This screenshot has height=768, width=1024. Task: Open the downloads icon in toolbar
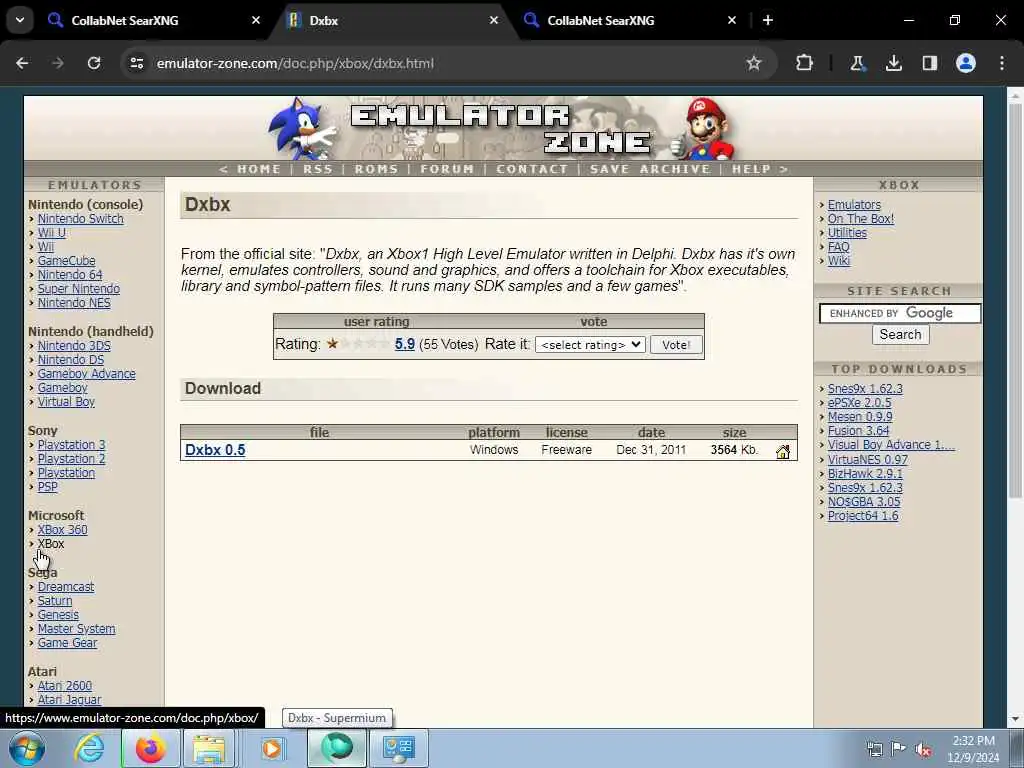[893, 63]
